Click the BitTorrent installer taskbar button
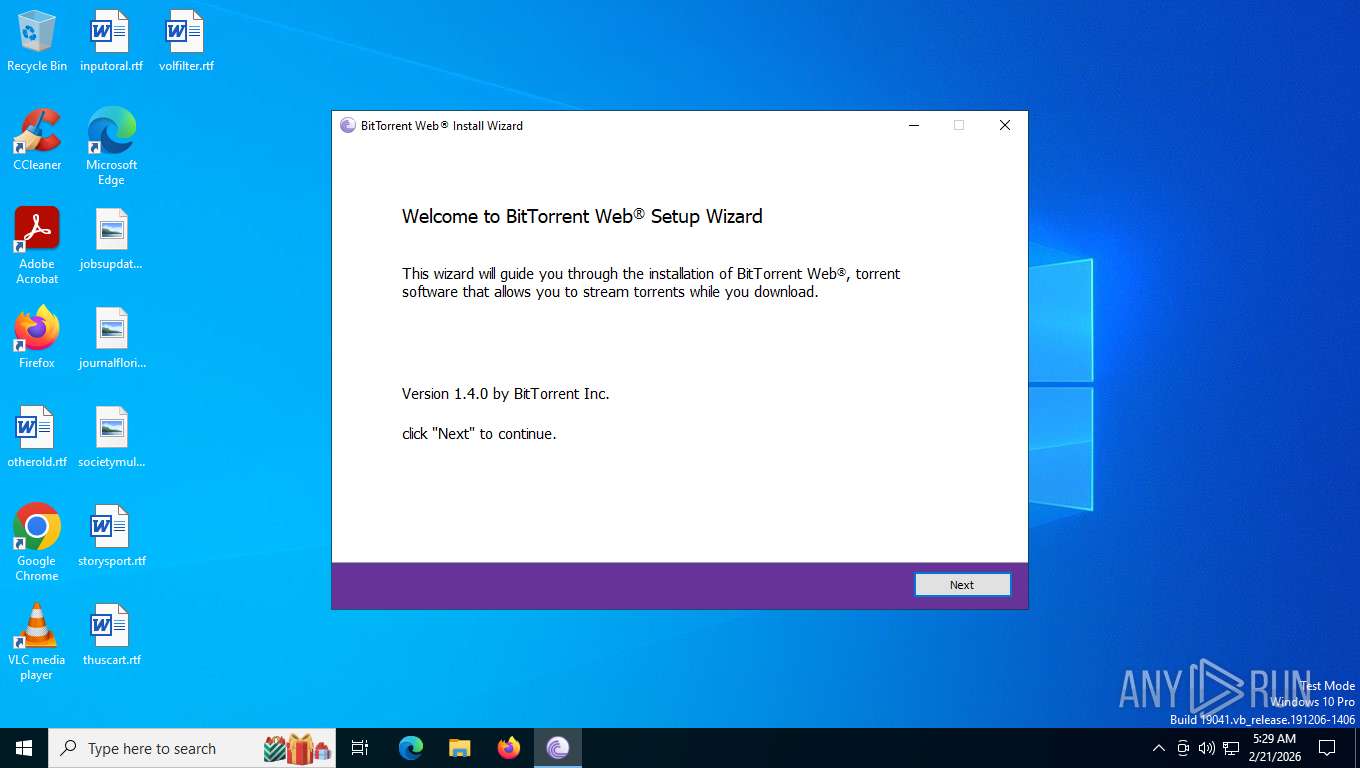 click(x=558, y=748)
